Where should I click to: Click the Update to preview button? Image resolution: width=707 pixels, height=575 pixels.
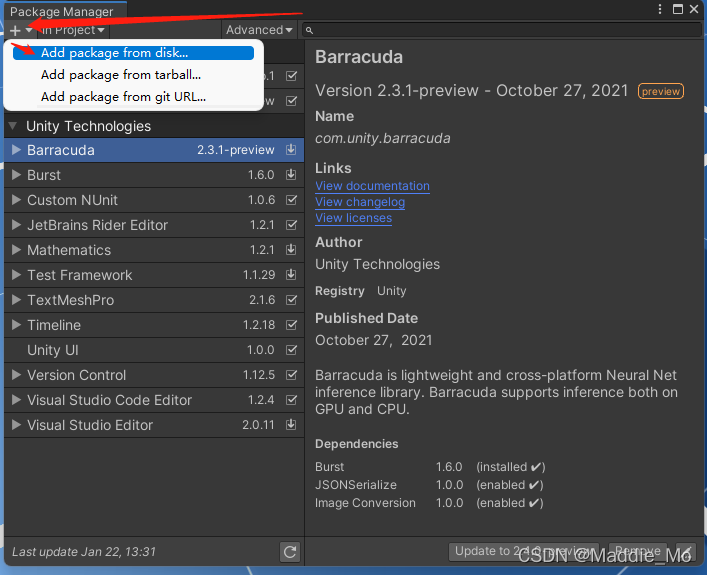point(524,552)
